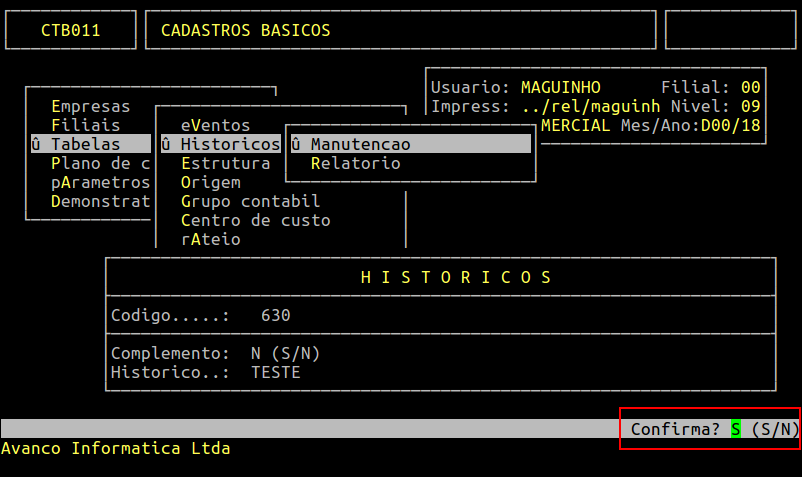
Task: Click the green S in Confirma prompt
Action: click(x=736, y=429)
